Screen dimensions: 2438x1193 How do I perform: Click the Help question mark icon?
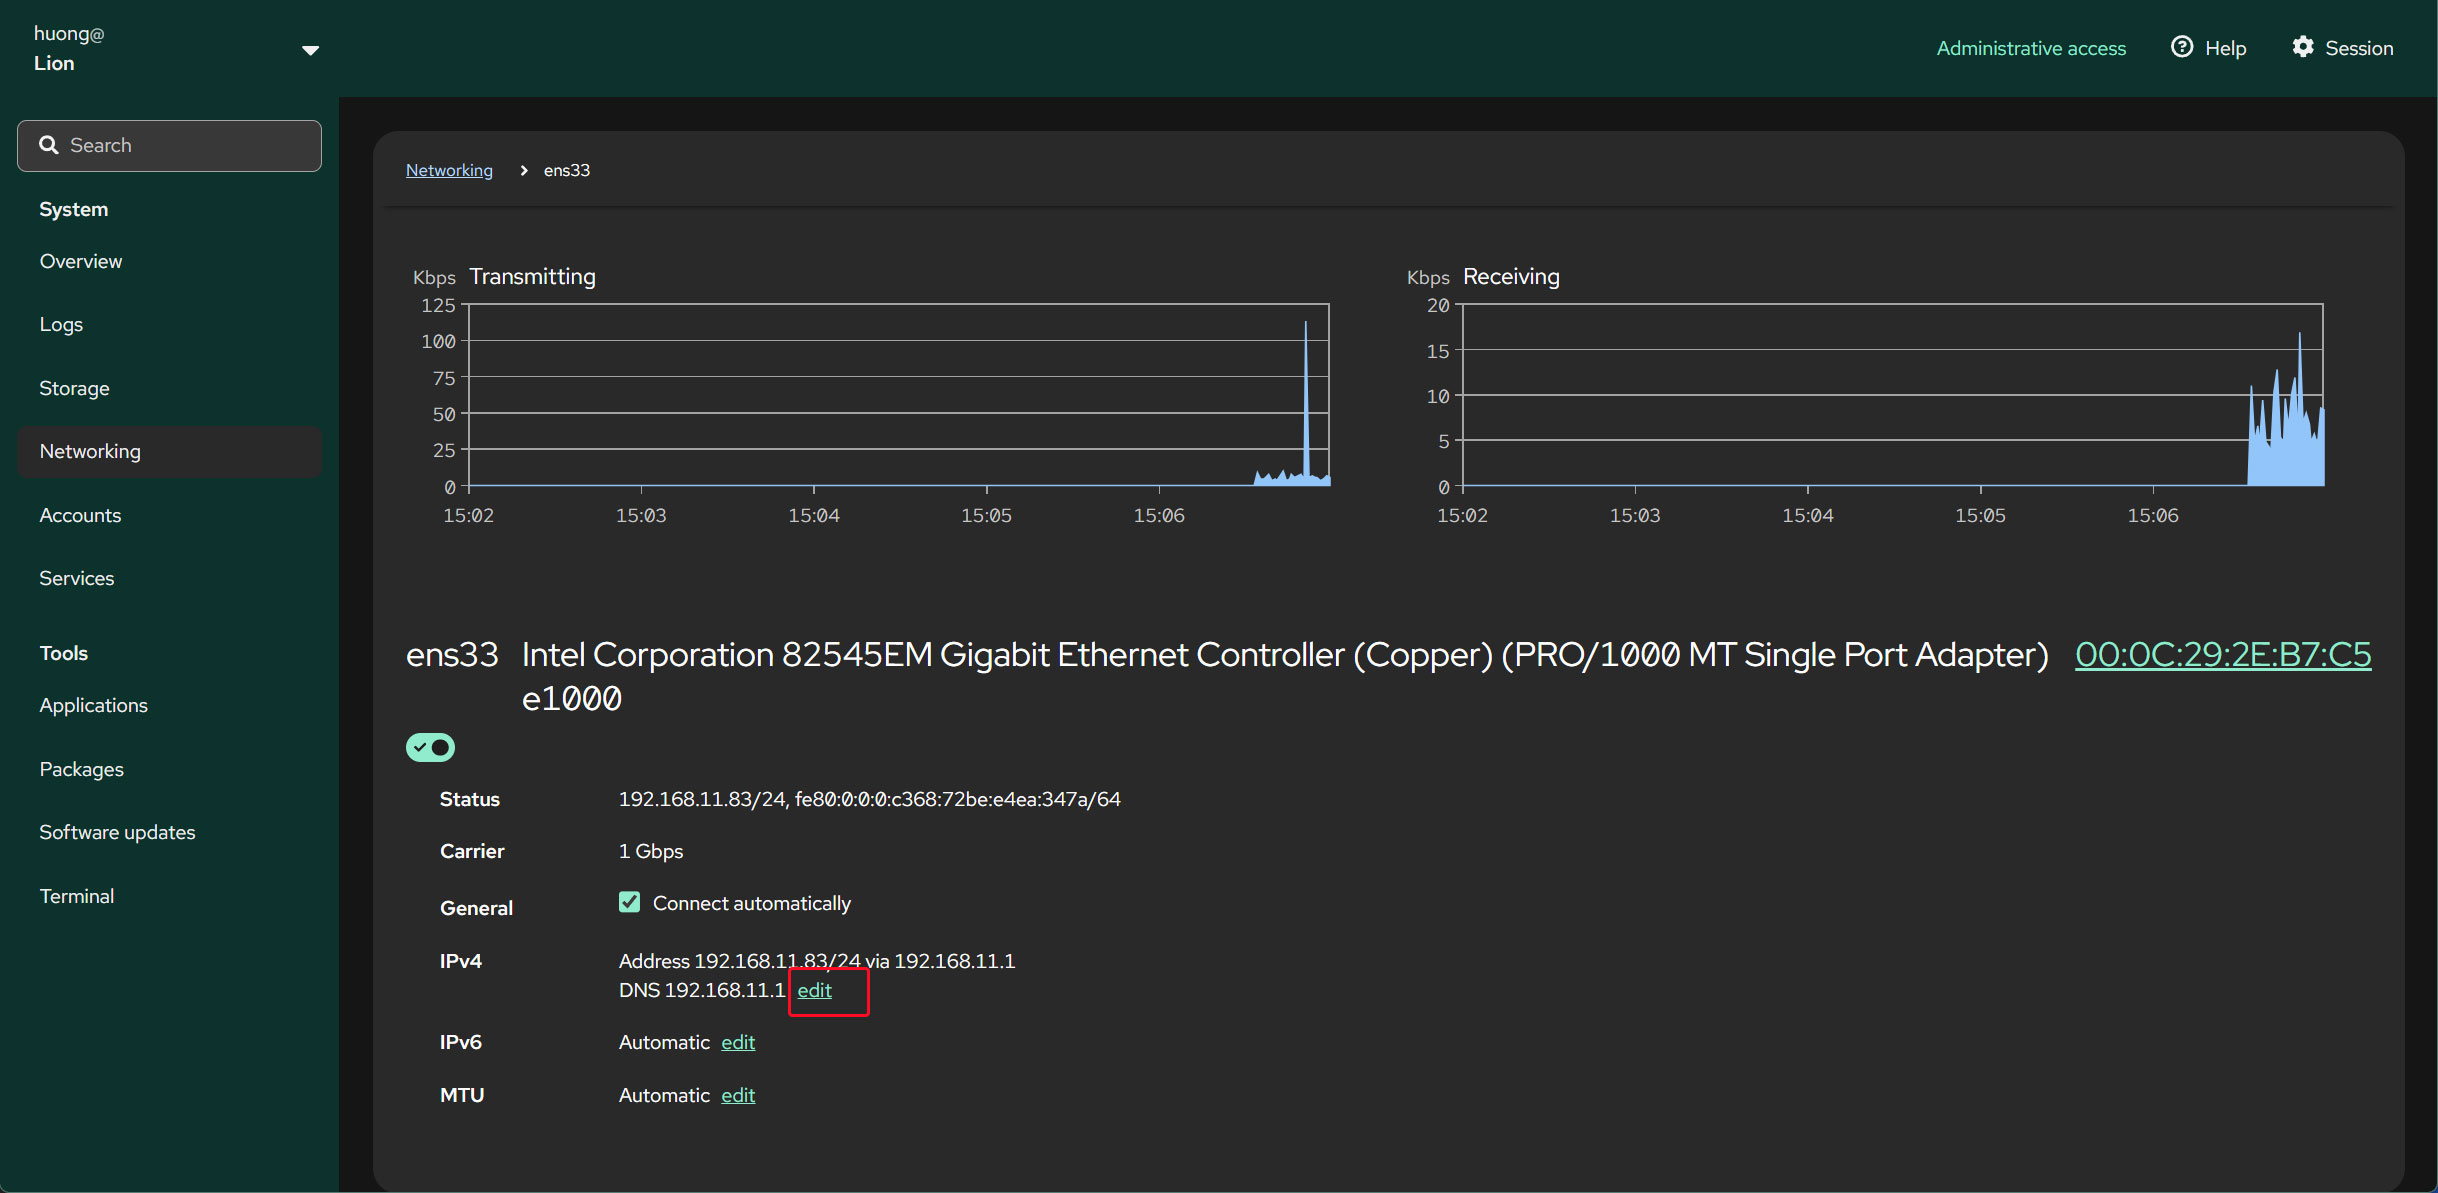coord(2182,47)
